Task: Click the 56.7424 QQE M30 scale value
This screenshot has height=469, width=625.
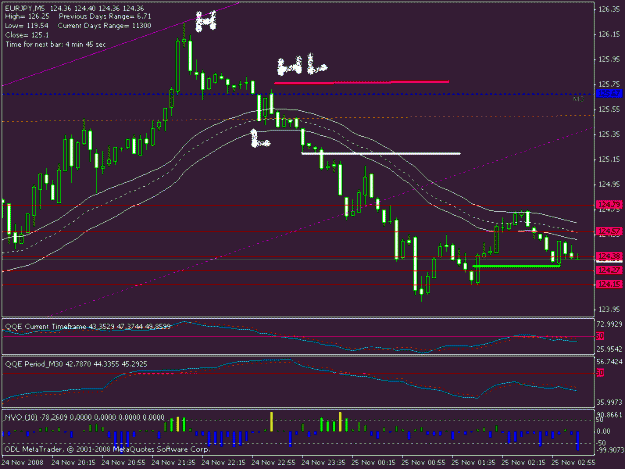Action: pos(609,362)
